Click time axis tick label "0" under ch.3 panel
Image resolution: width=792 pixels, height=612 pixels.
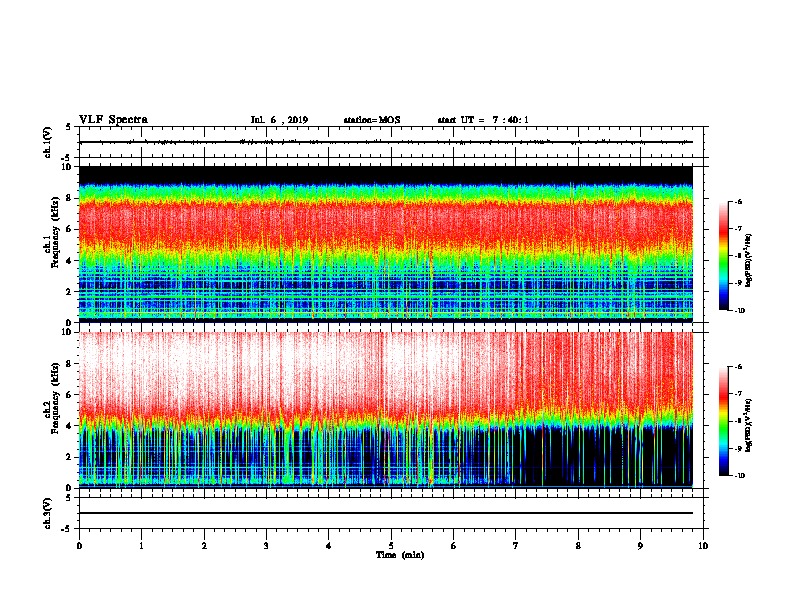79,546
